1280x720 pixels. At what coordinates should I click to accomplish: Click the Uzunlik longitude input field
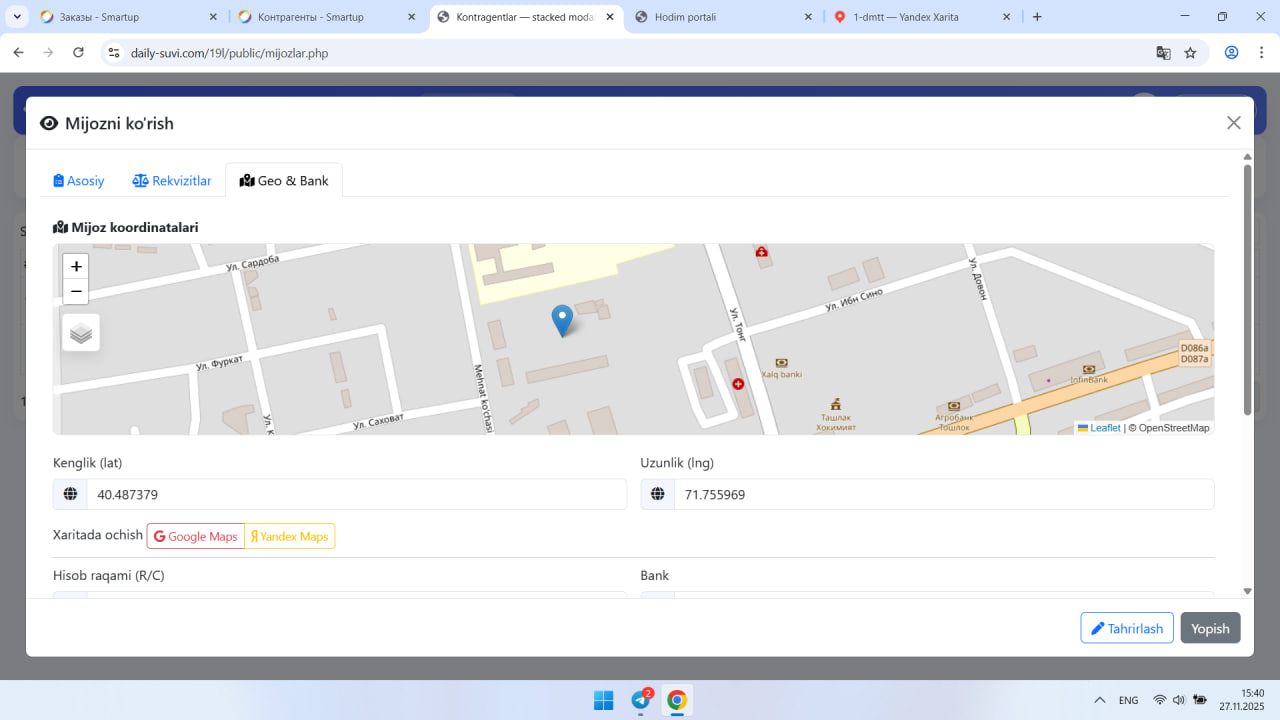pos(943,495)
